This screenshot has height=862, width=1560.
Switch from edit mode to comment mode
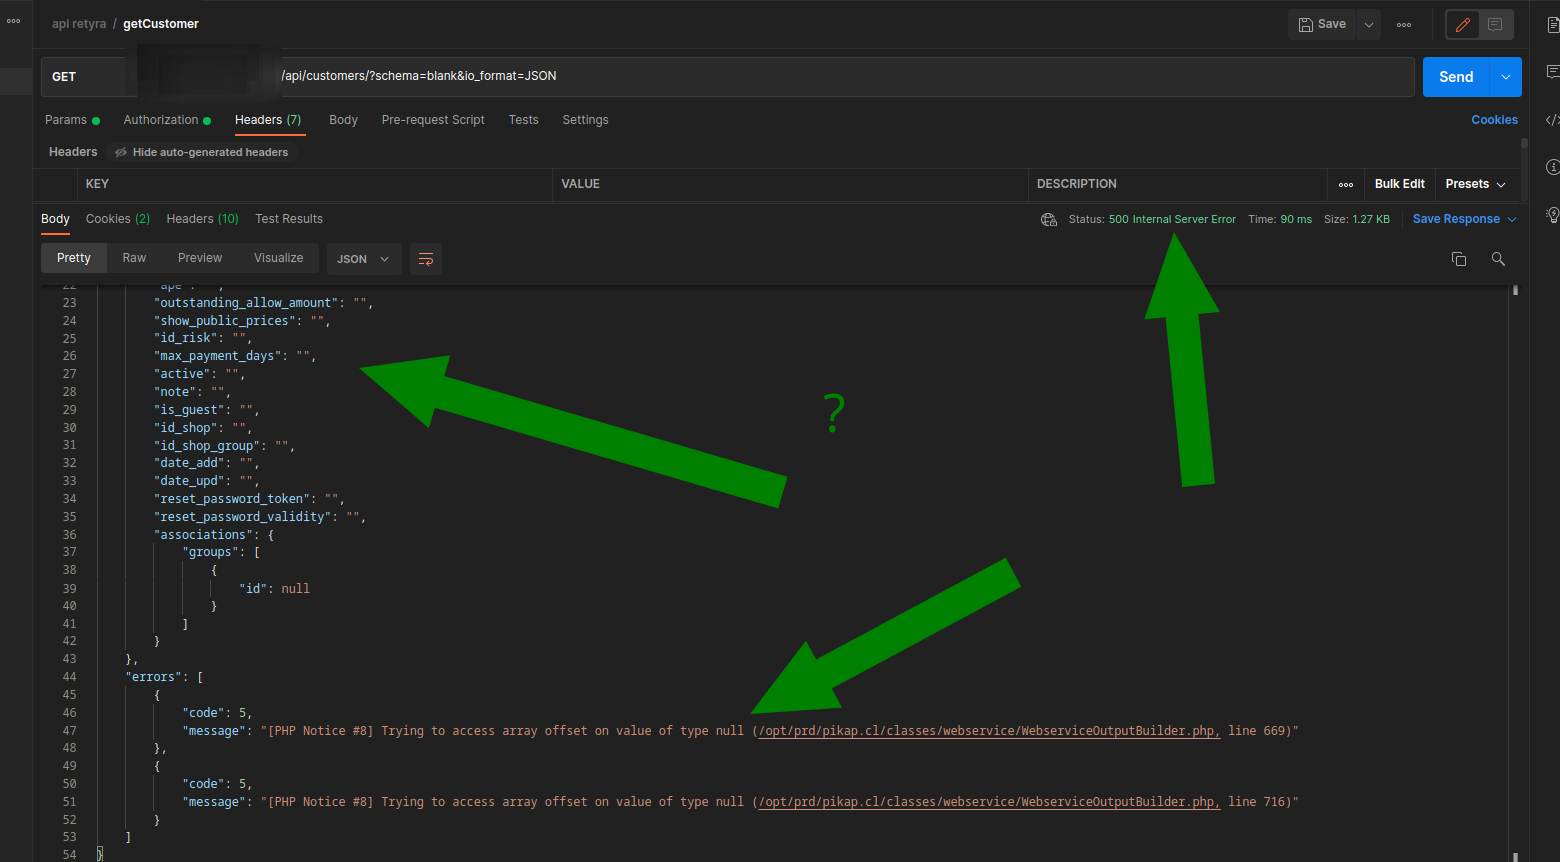1494,24
